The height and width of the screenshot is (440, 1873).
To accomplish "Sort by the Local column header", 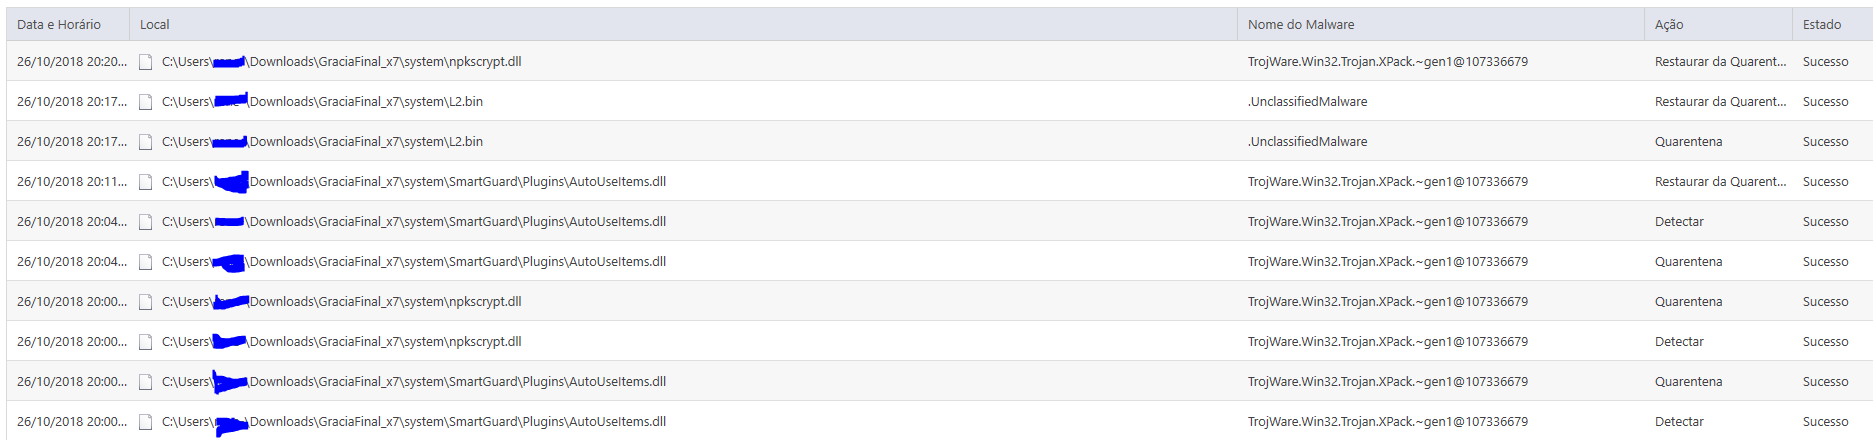I will tap(155, 24).
